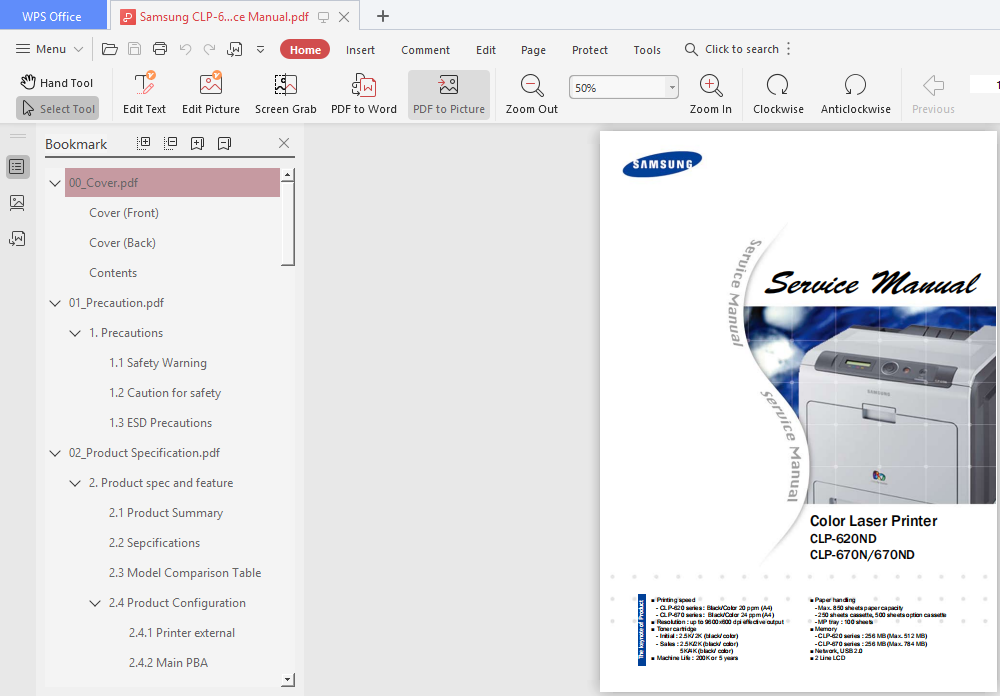Open the Protect tab

[x=590, y=50]
